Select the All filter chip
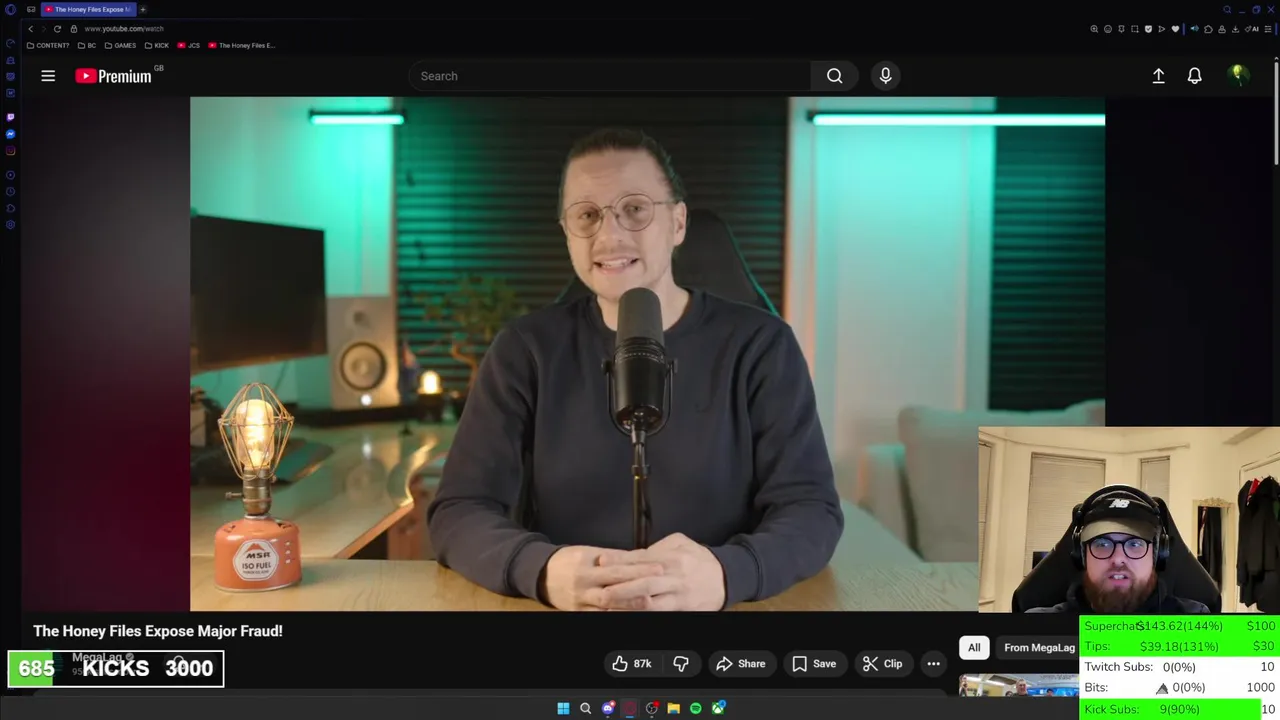Viewport: 1280px width, 720px height. click(974, 648)
